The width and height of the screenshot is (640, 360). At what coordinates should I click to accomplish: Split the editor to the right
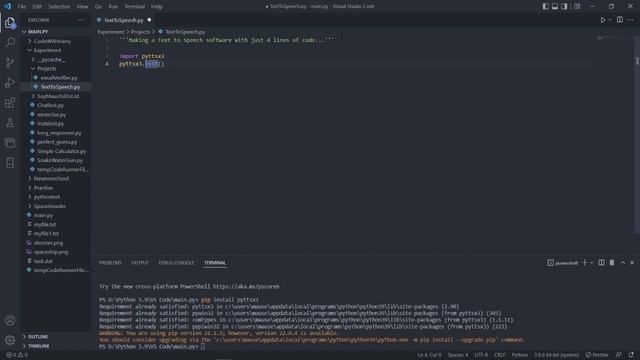tap(620, 20)
